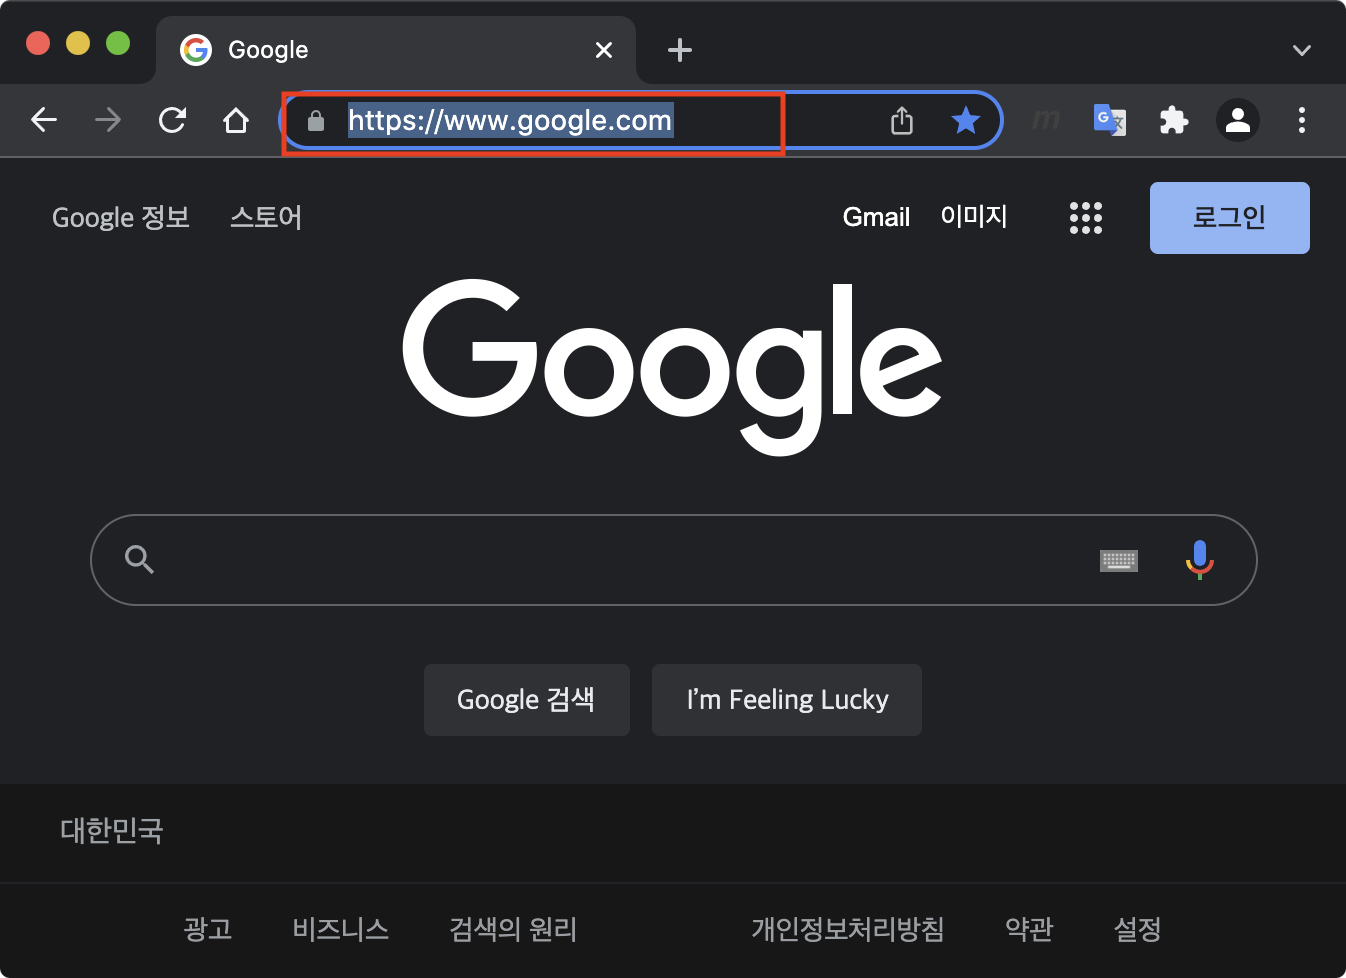Open a new tab with plus button
This screenshot has height=978, width=1346.
pyautogui.click(x=680, y=50)
